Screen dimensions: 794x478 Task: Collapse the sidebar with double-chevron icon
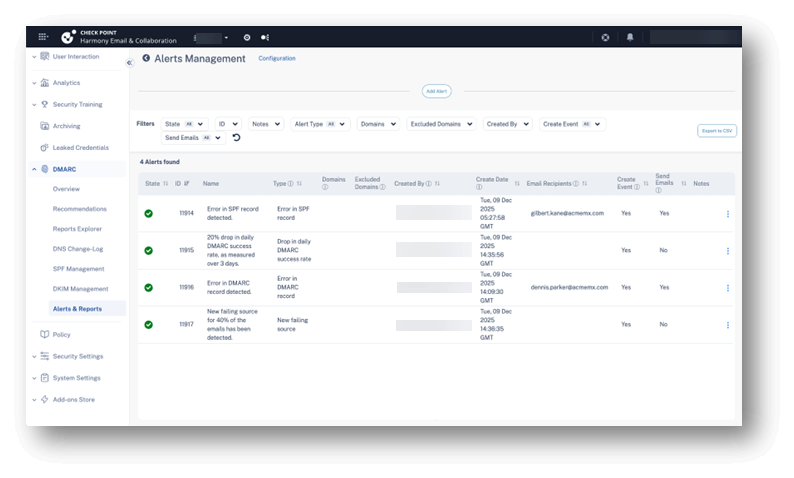[128, 63]
